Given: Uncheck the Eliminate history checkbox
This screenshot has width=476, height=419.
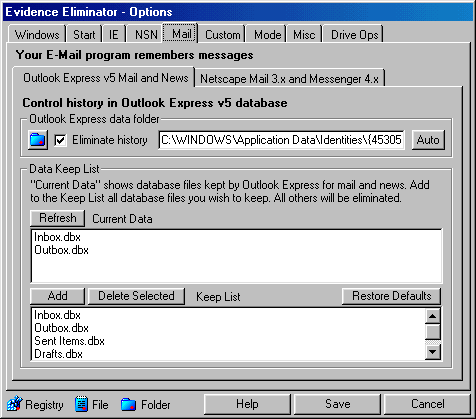Looking at the screenshot, I should click(60, 140).
